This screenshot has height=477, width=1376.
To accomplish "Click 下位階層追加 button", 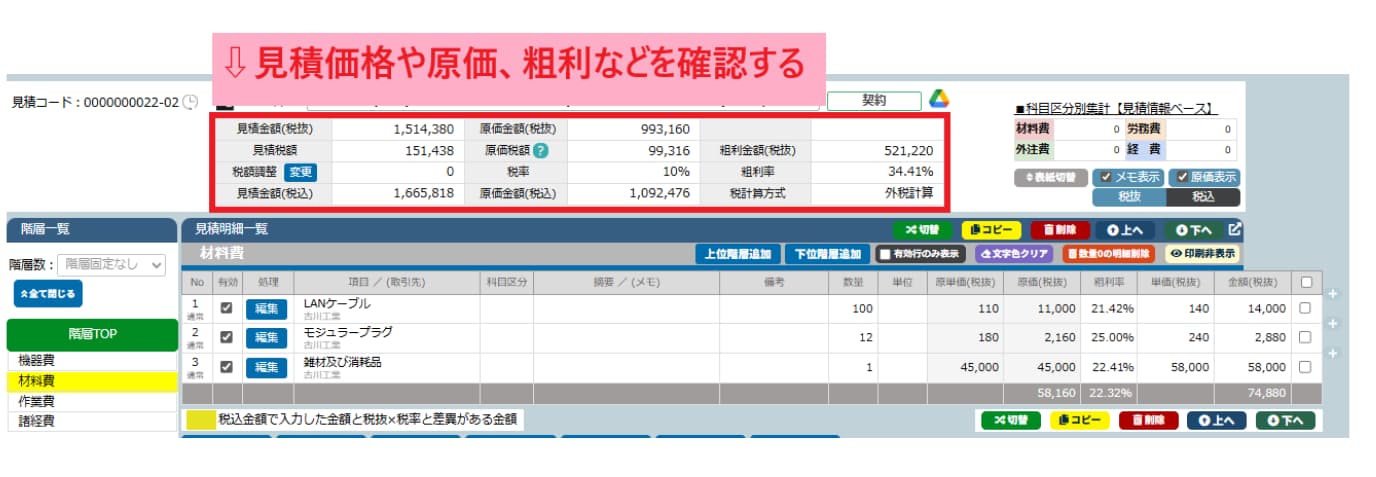I will point(827,254).
